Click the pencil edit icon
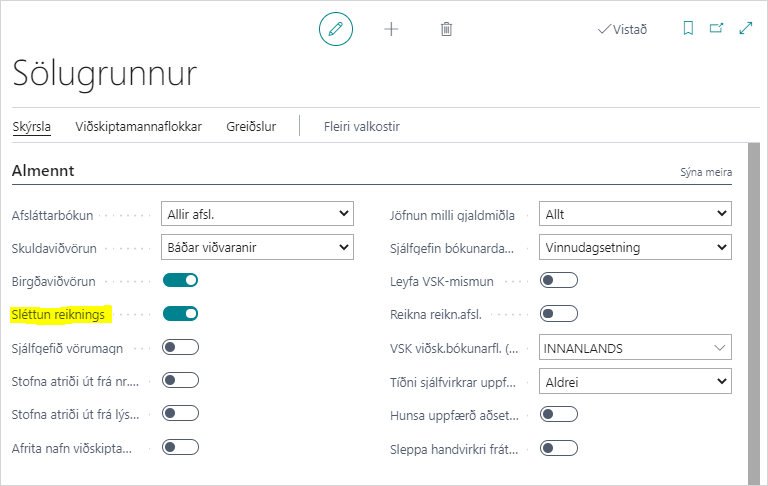Viewport: 768px width, 486px height. pyautogui.click(x=336, y=29)
